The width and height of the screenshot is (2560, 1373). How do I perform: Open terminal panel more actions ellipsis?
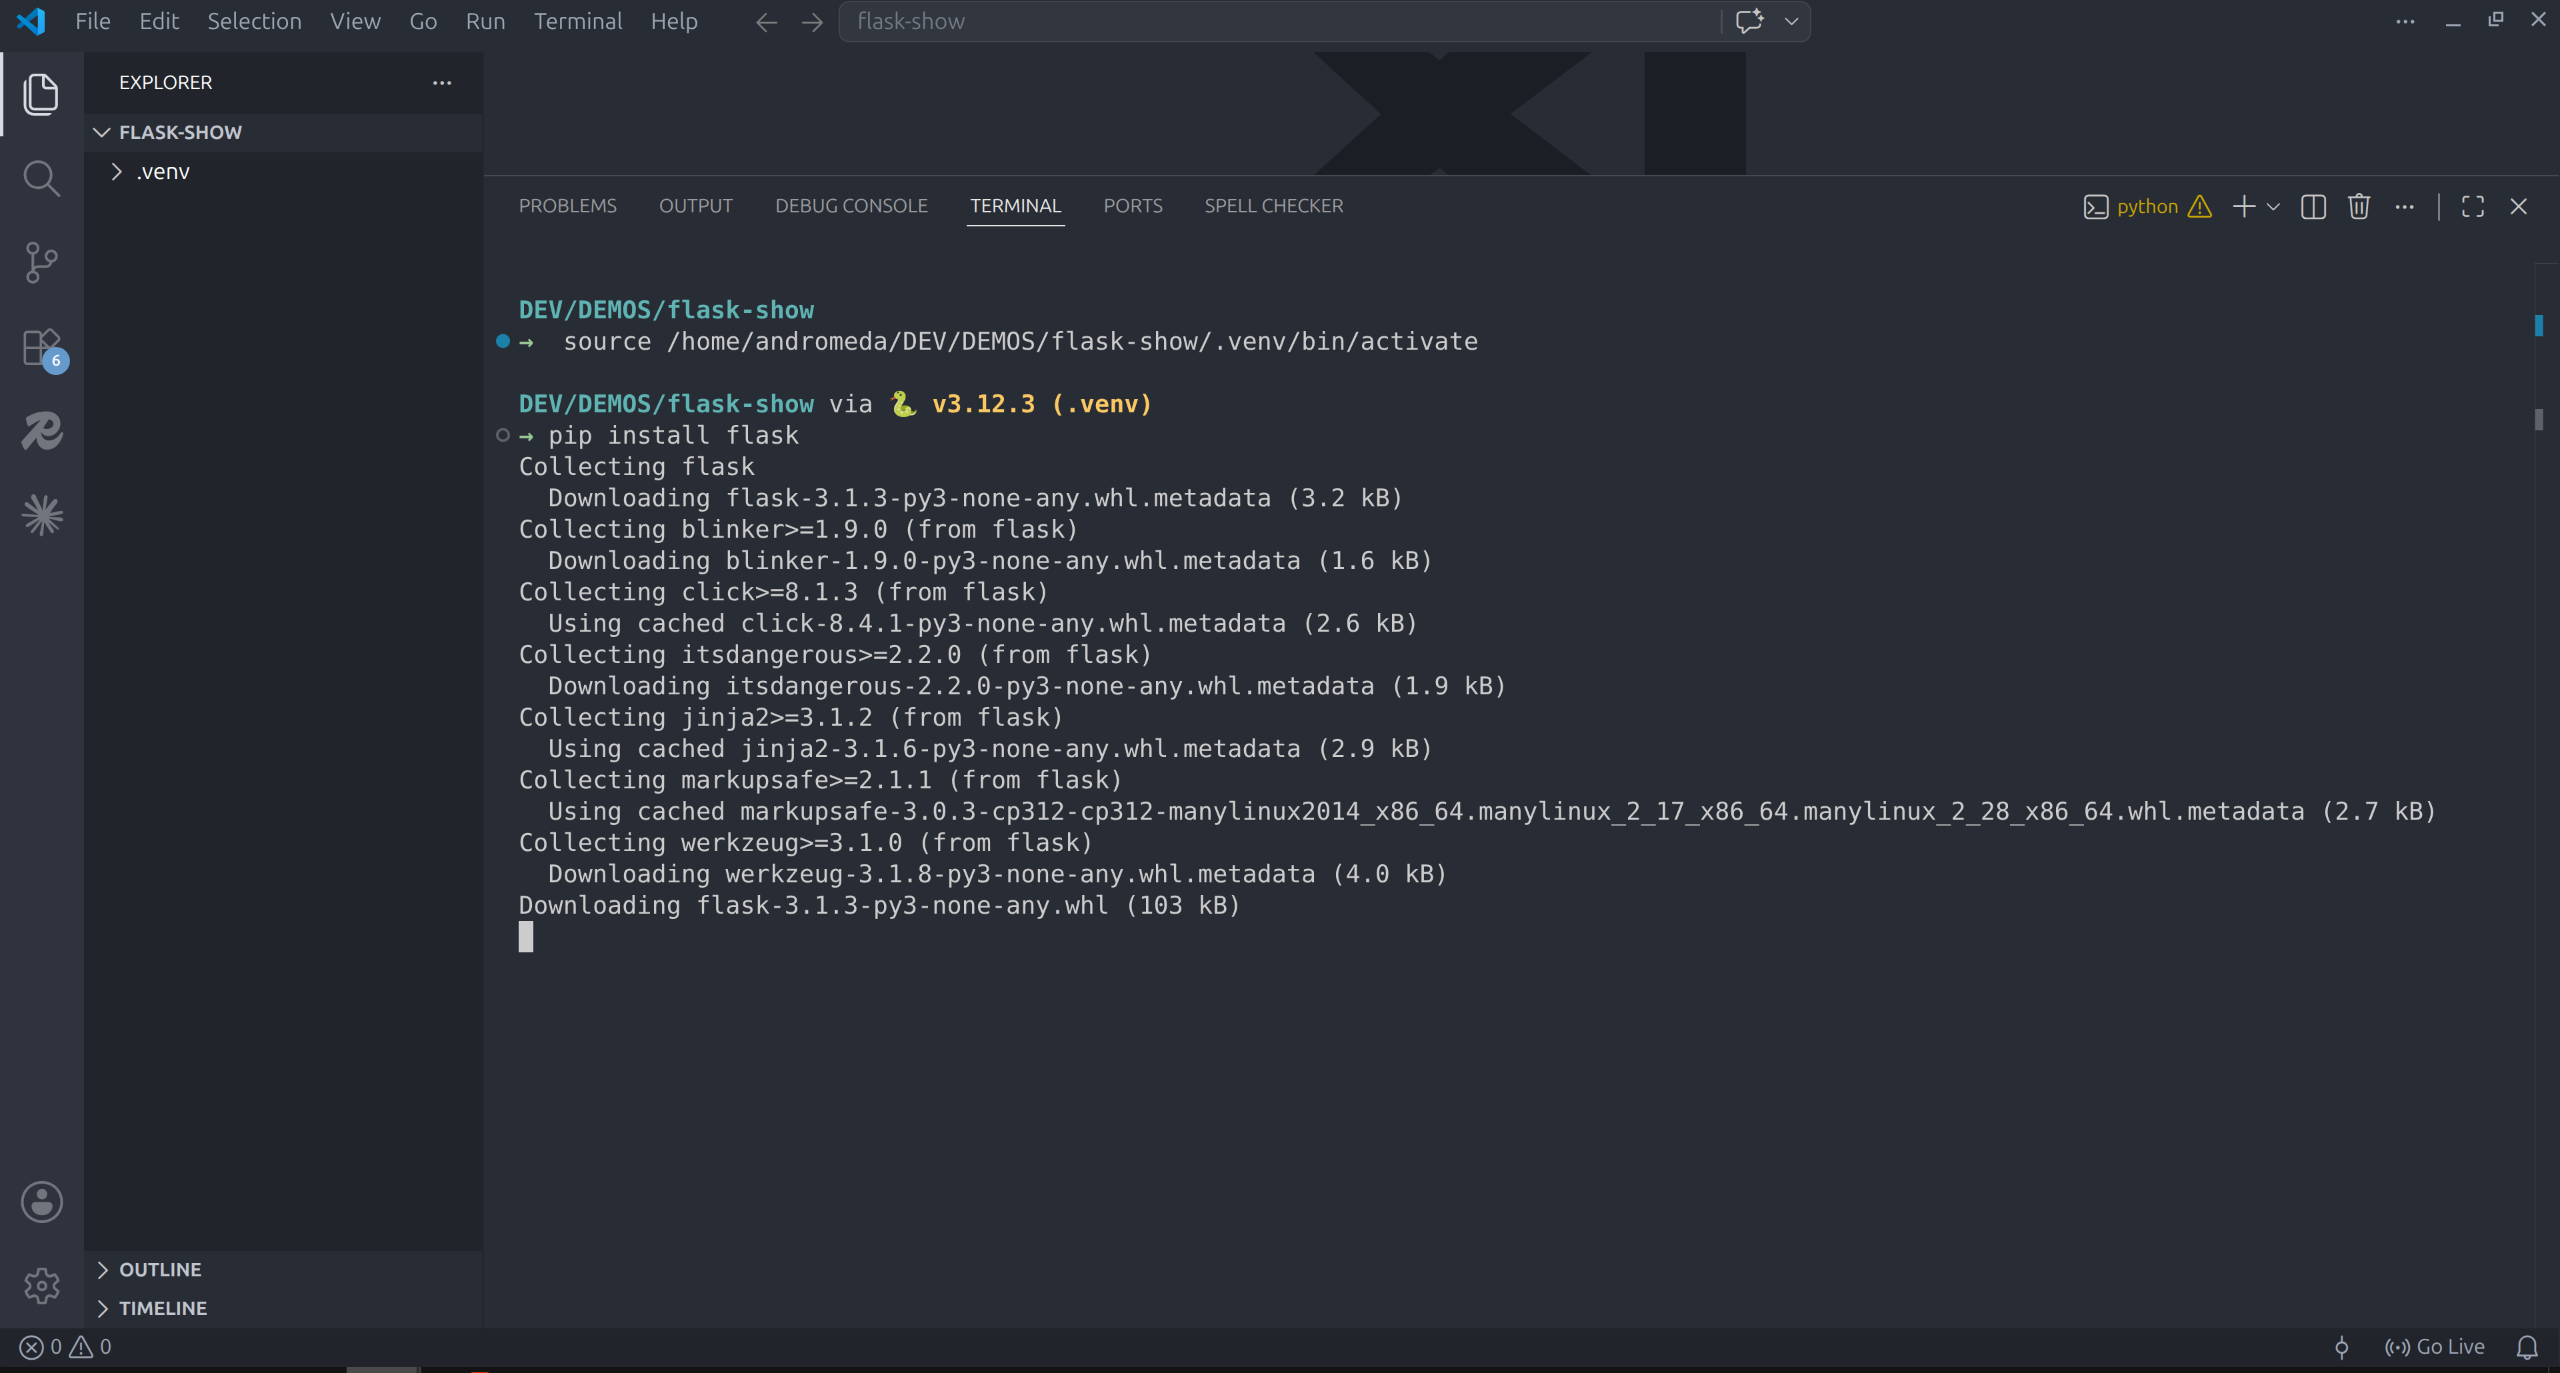[2405, 207]
